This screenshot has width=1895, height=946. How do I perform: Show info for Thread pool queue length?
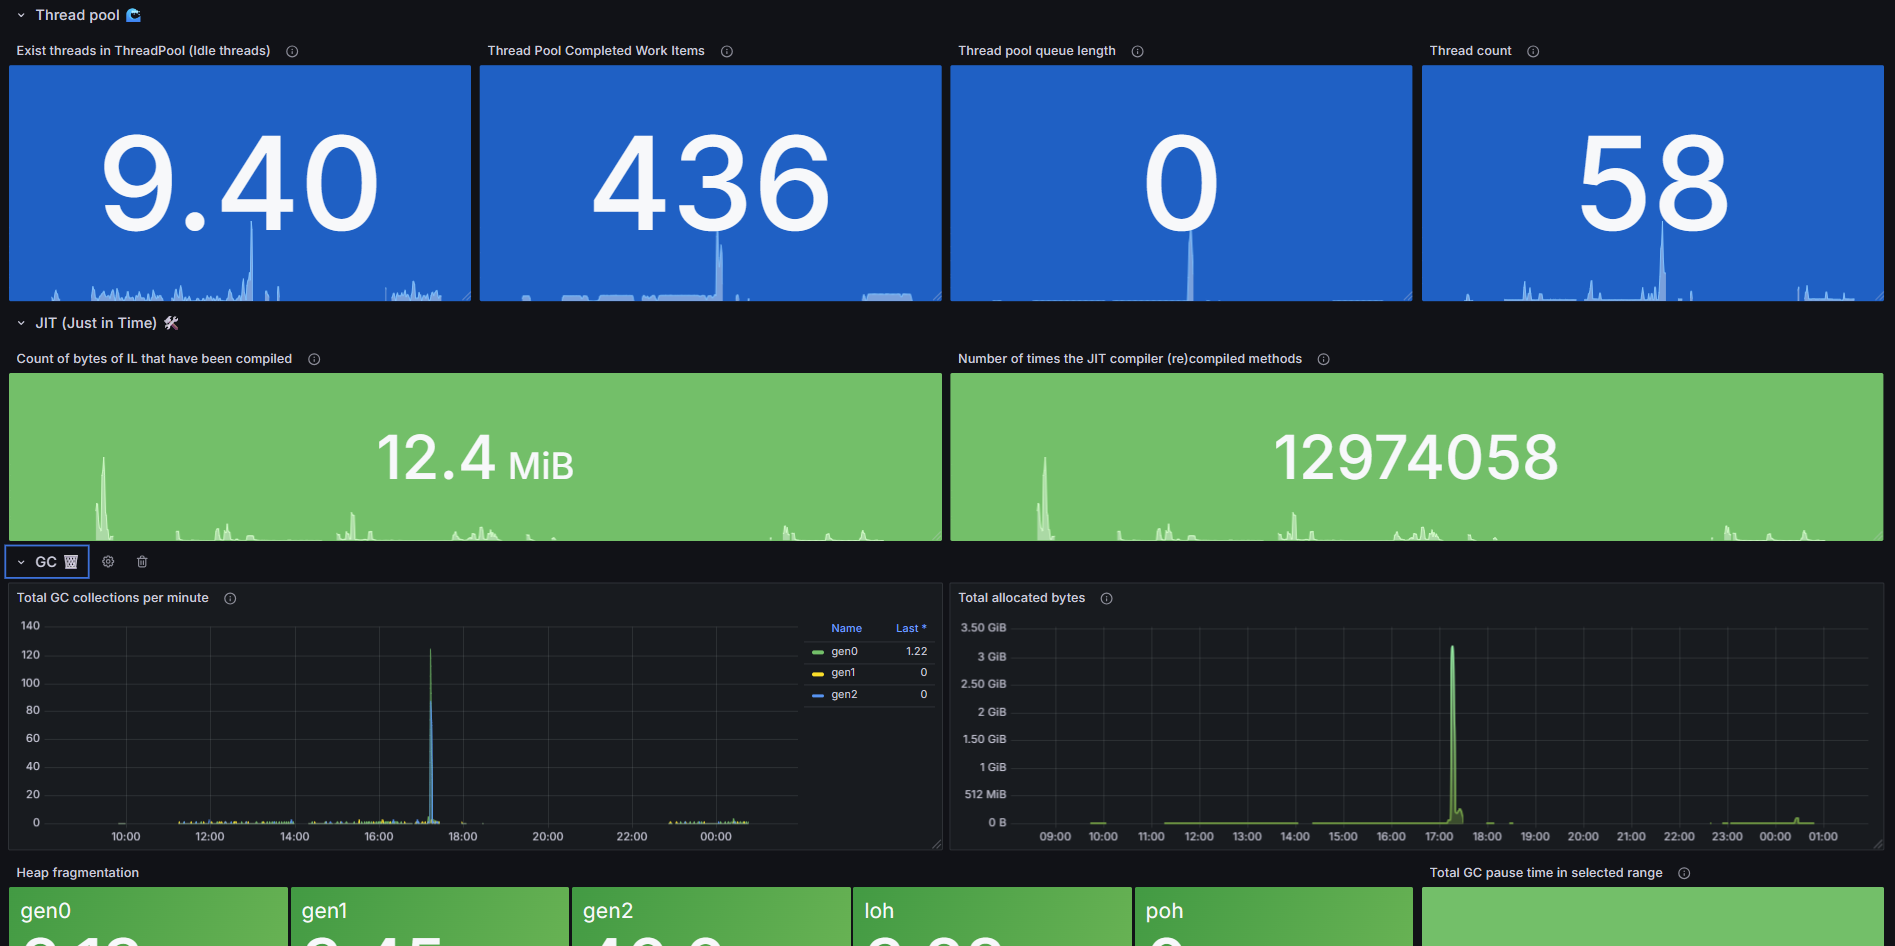click(1137, 51)
